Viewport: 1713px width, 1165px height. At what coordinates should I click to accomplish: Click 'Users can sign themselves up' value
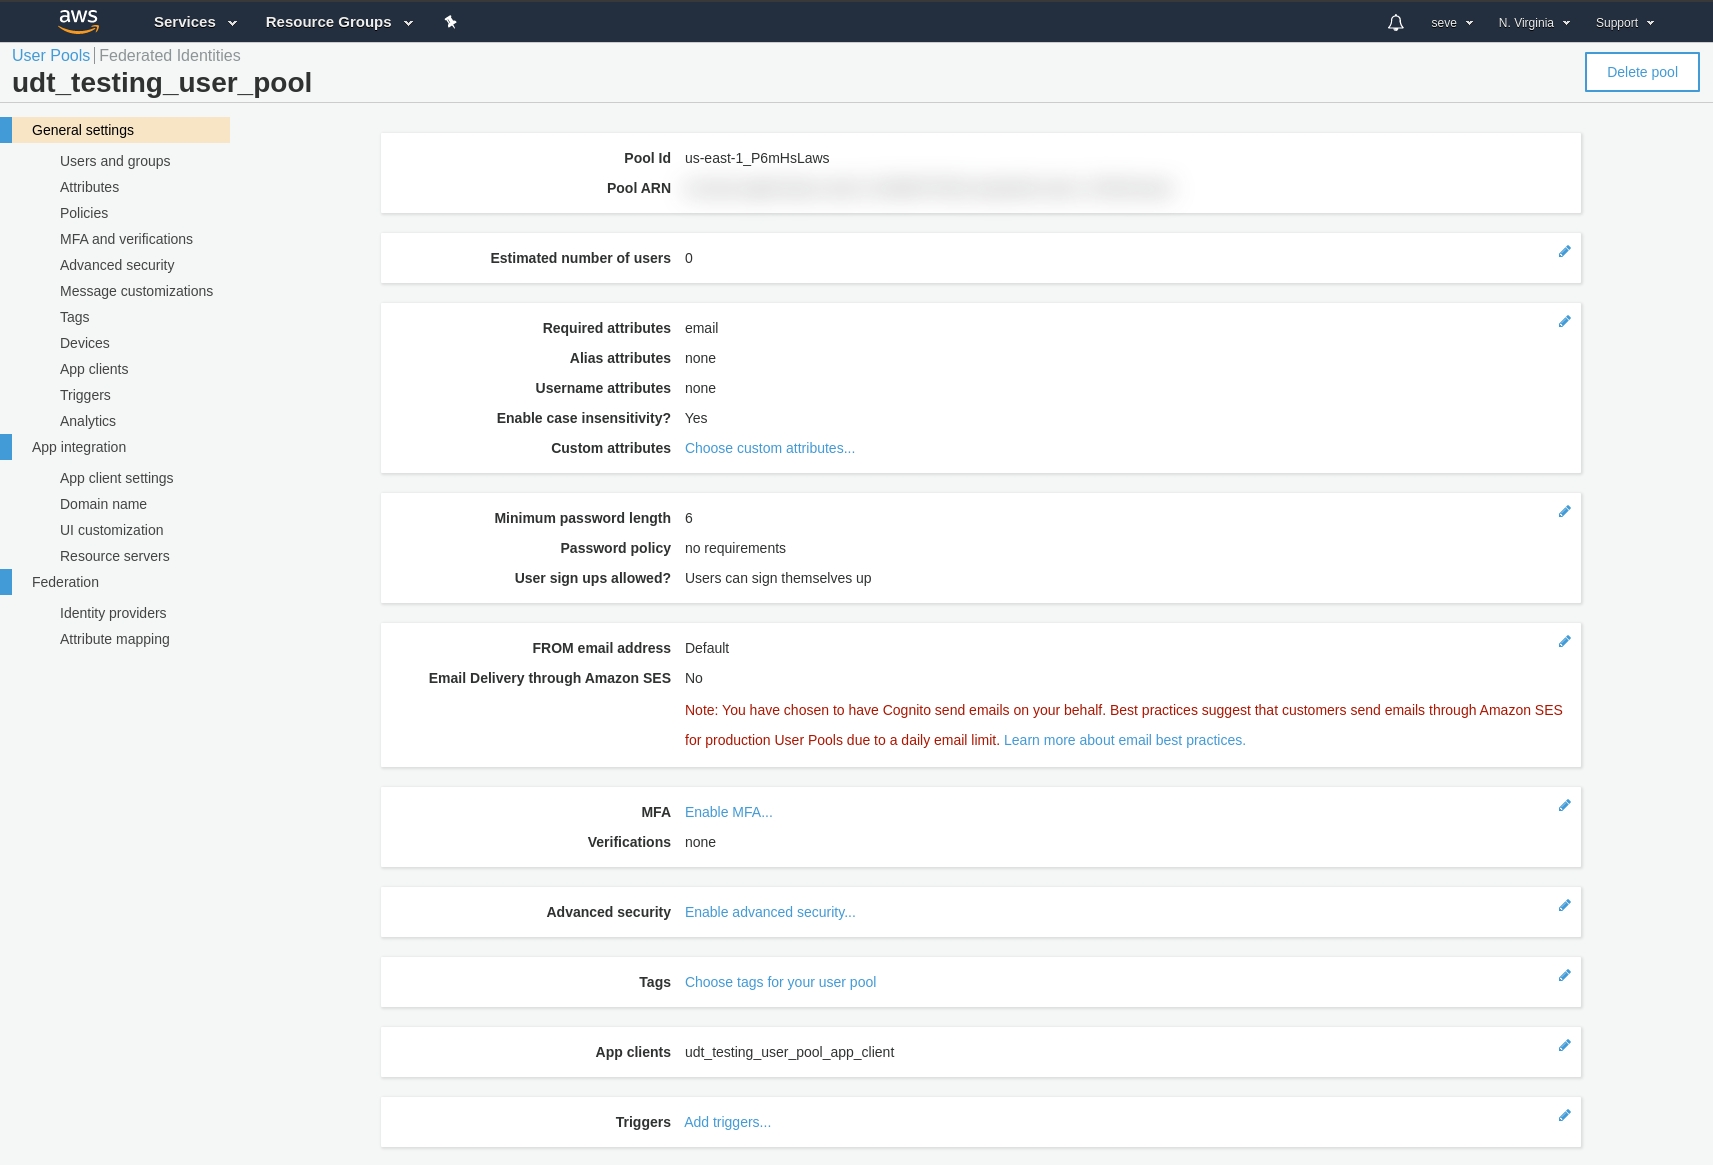[x=778, y=578]
